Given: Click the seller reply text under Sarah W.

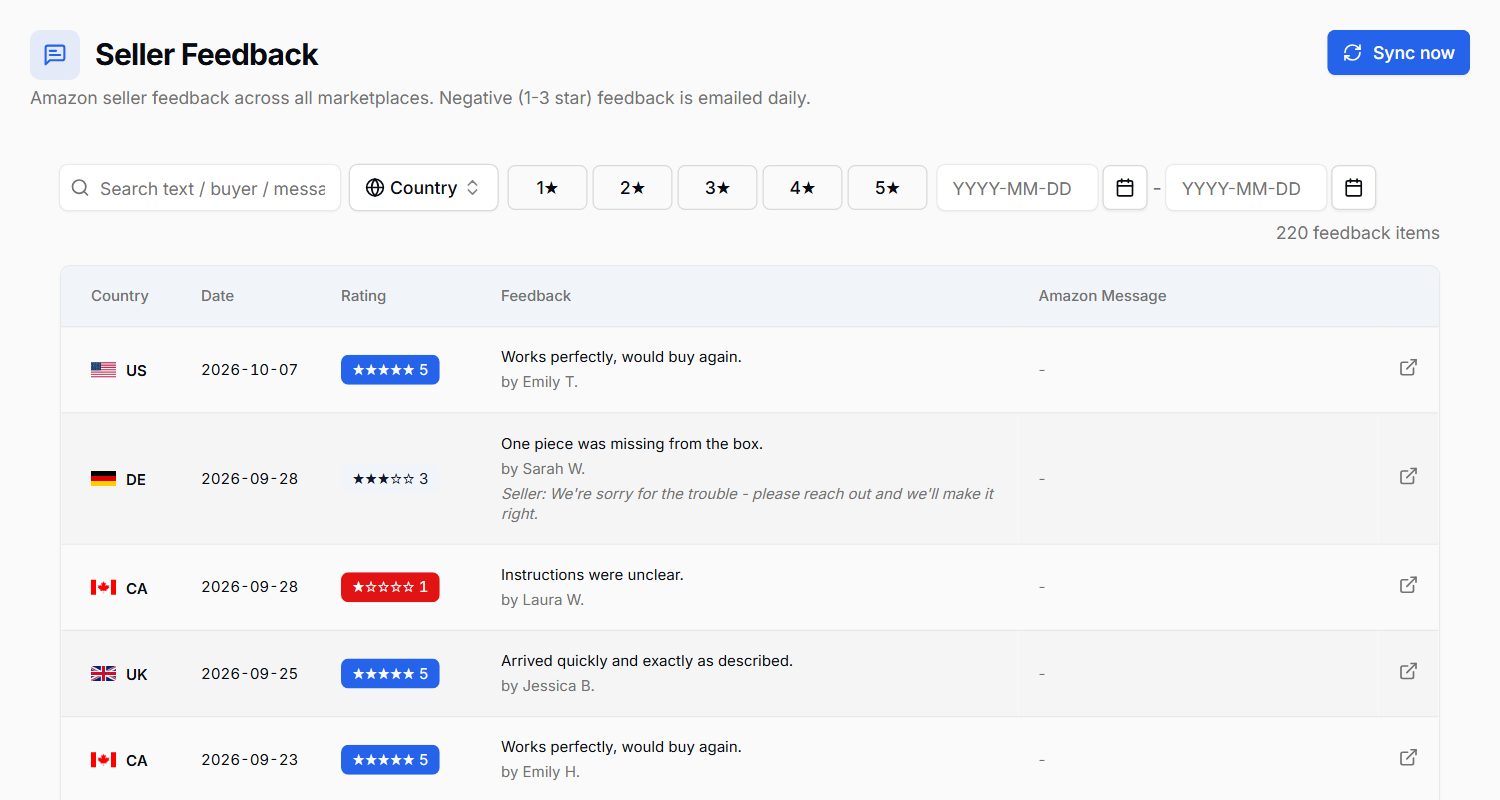Looking at the screenshot, I should [x=747, y=504].
